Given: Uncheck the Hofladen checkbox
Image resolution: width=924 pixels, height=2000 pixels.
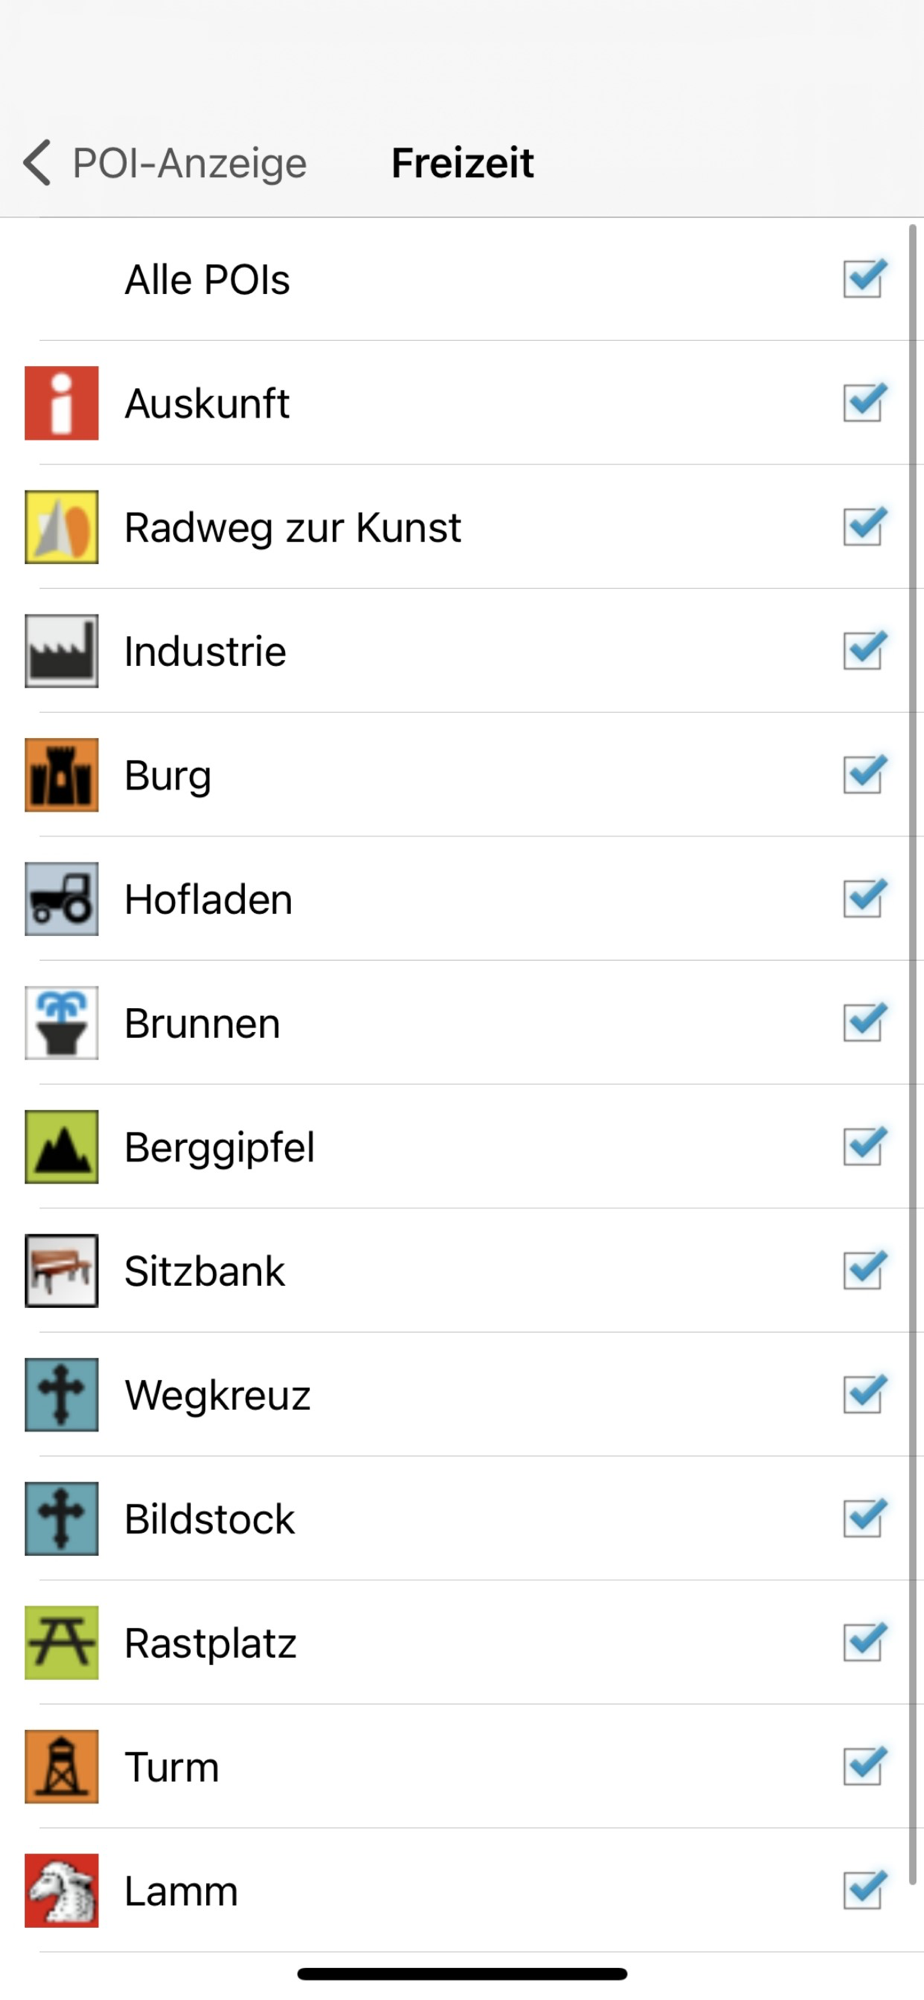Looking at the screenshot, I should point(864,899).
